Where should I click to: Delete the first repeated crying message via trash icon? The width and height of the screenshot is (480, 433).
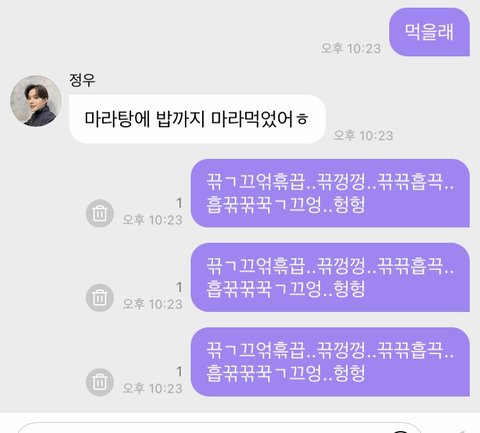click(x=100, y=213)
